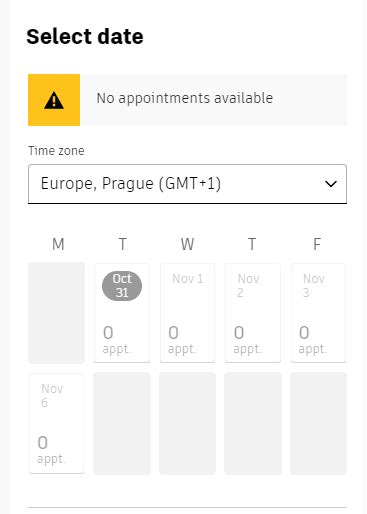Click the empty grey cell below Nov 3
367x514 pixels.
pyautogui.click(x=318, y=423)
